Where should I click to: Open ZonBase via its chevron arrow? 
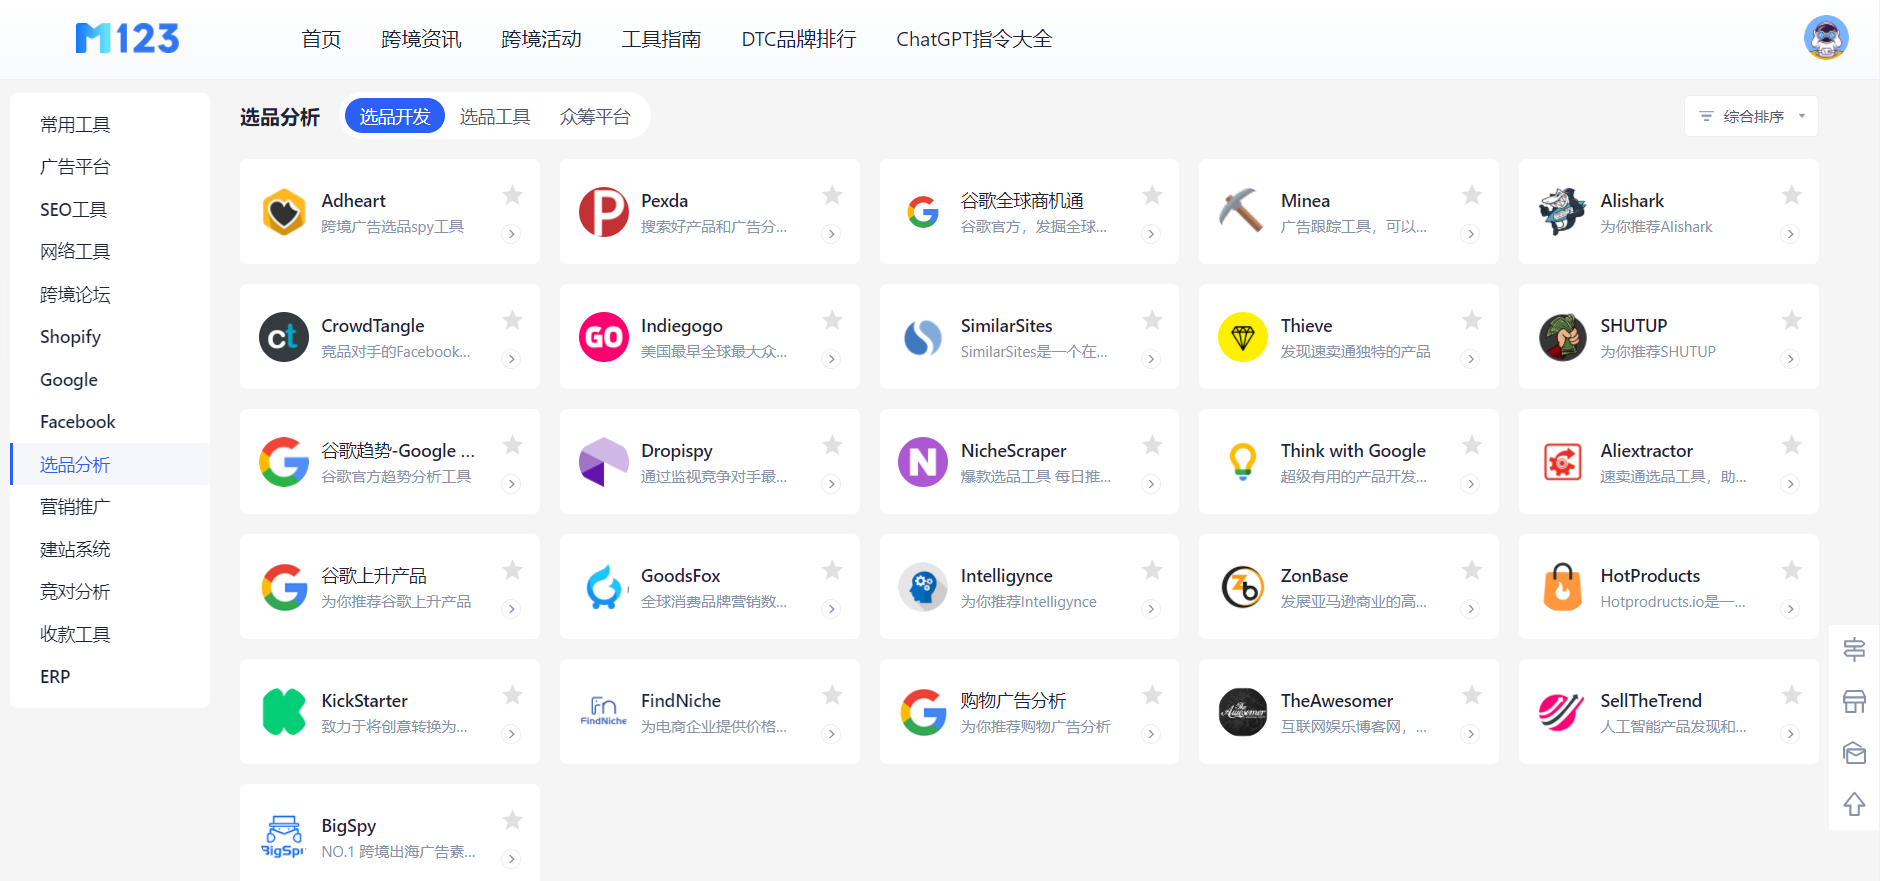tap(1470, 609)
